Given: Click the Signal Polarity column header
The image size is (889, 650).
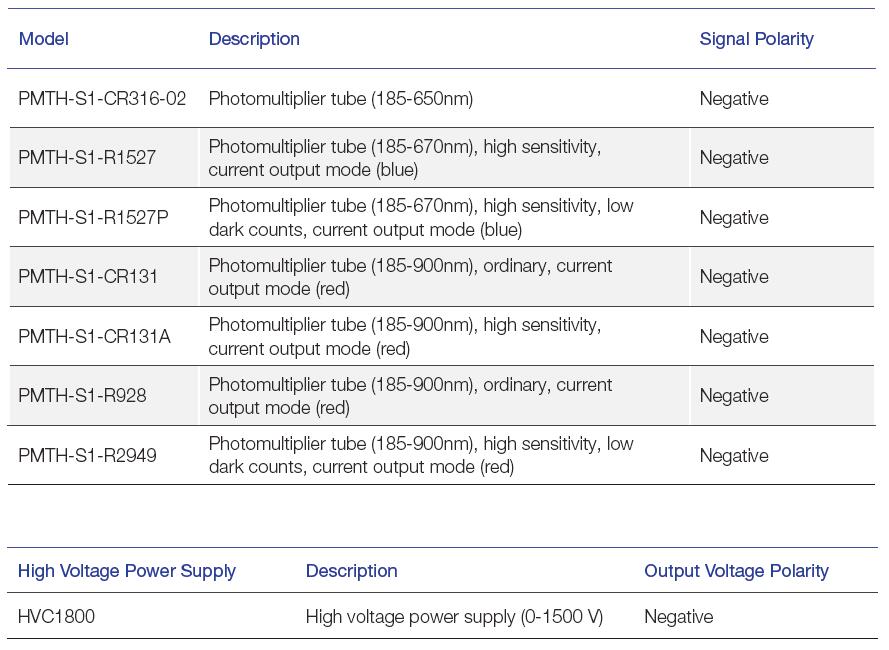Looking at the screenshot, I should point(756,39).
